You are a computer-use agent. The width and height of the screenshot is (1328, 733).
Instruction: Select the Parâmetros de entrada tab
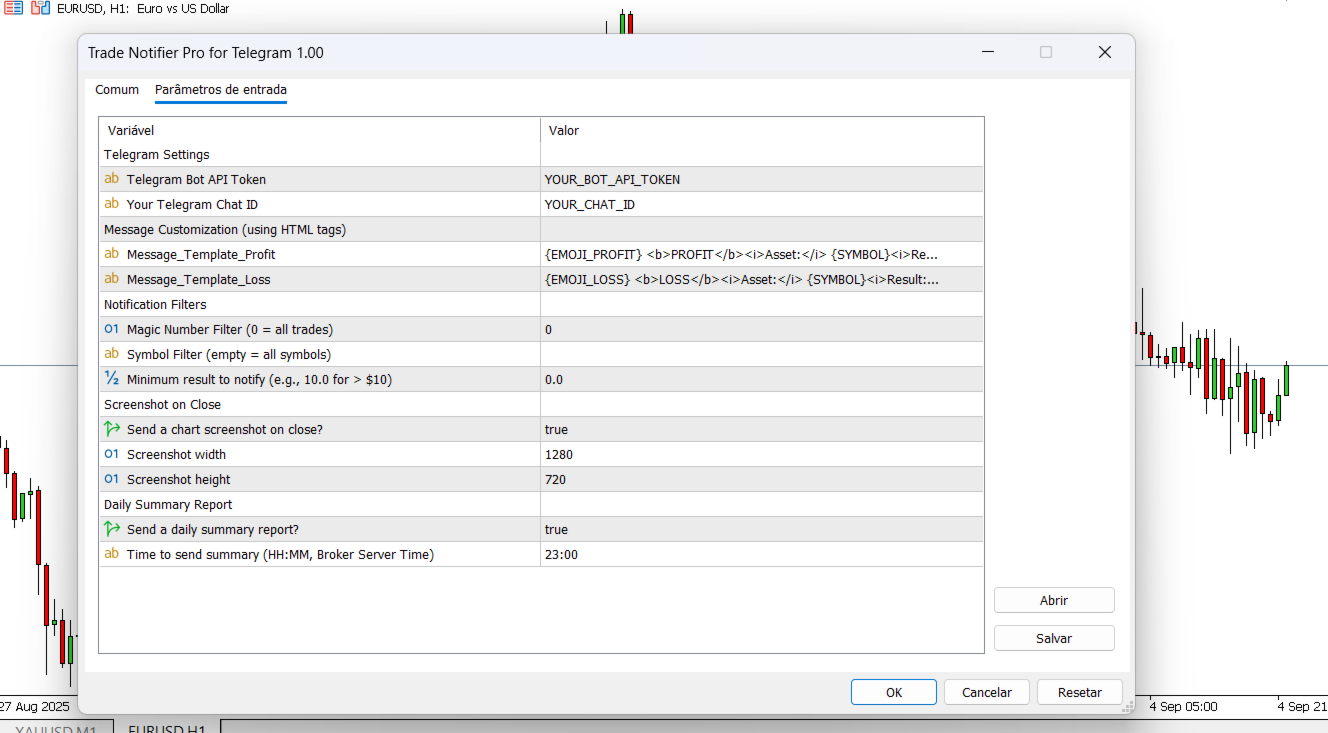click(221, 90)
